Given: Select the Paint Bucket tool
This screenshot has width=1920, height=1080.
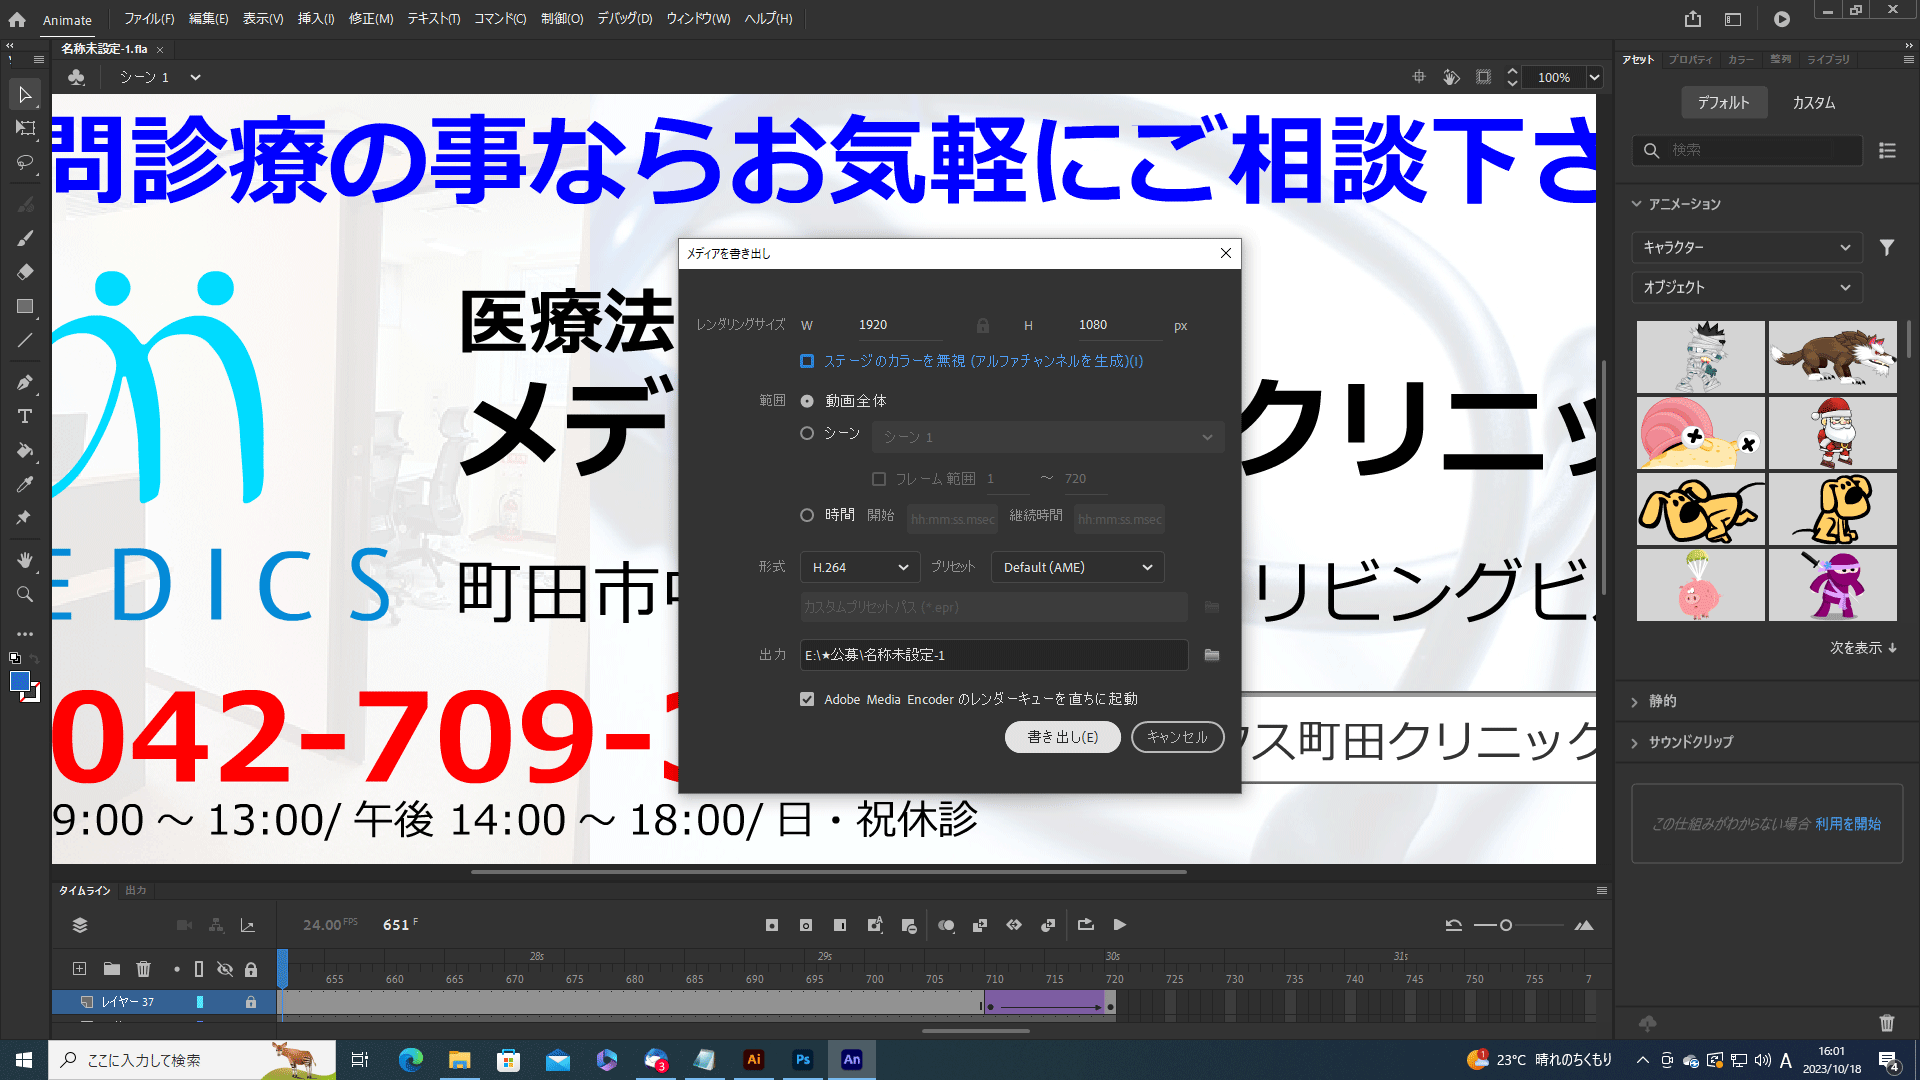Looking at the screenshot, I should 25,450.
